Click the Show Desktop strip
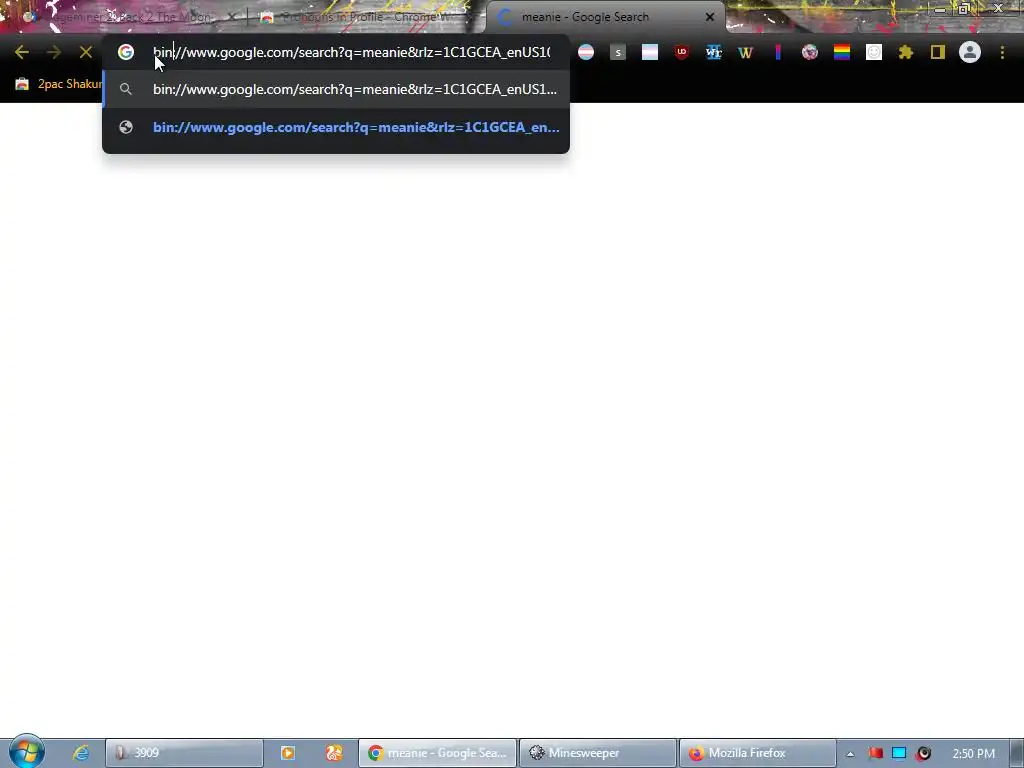Viewport: 1024px width, 768px height. [1017, 753]
